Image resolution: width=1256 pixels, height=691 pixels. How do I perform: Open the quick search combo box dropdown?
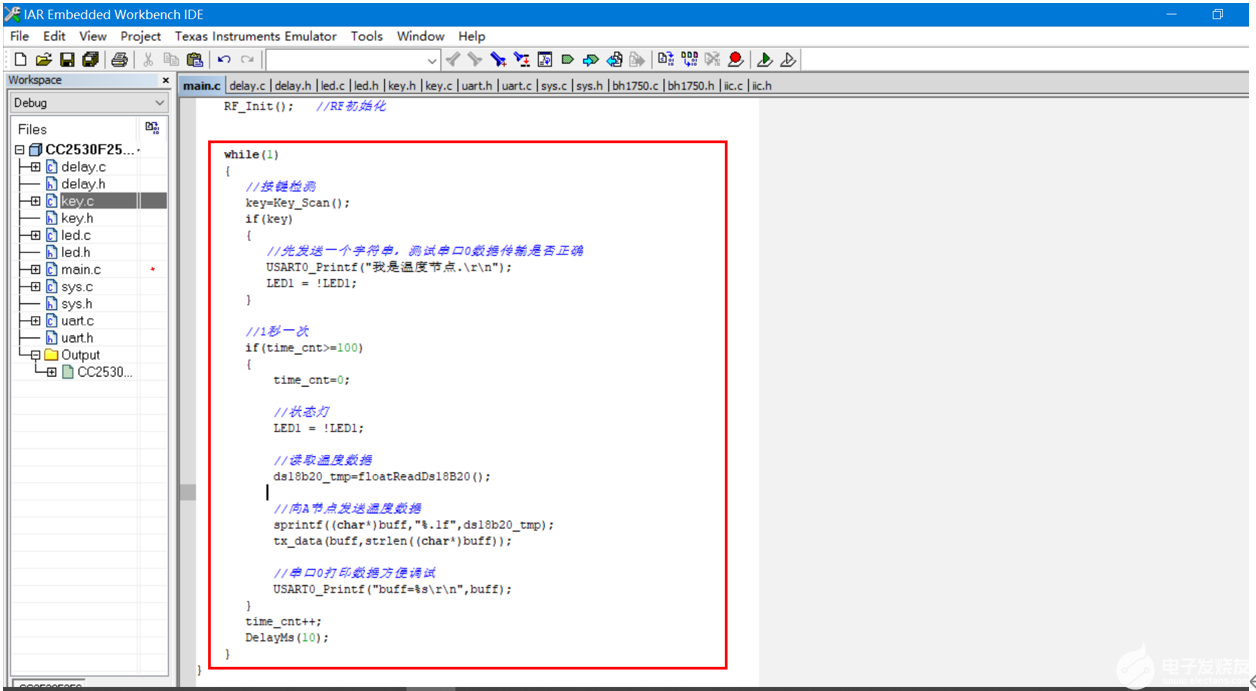(x=434, y=59)
